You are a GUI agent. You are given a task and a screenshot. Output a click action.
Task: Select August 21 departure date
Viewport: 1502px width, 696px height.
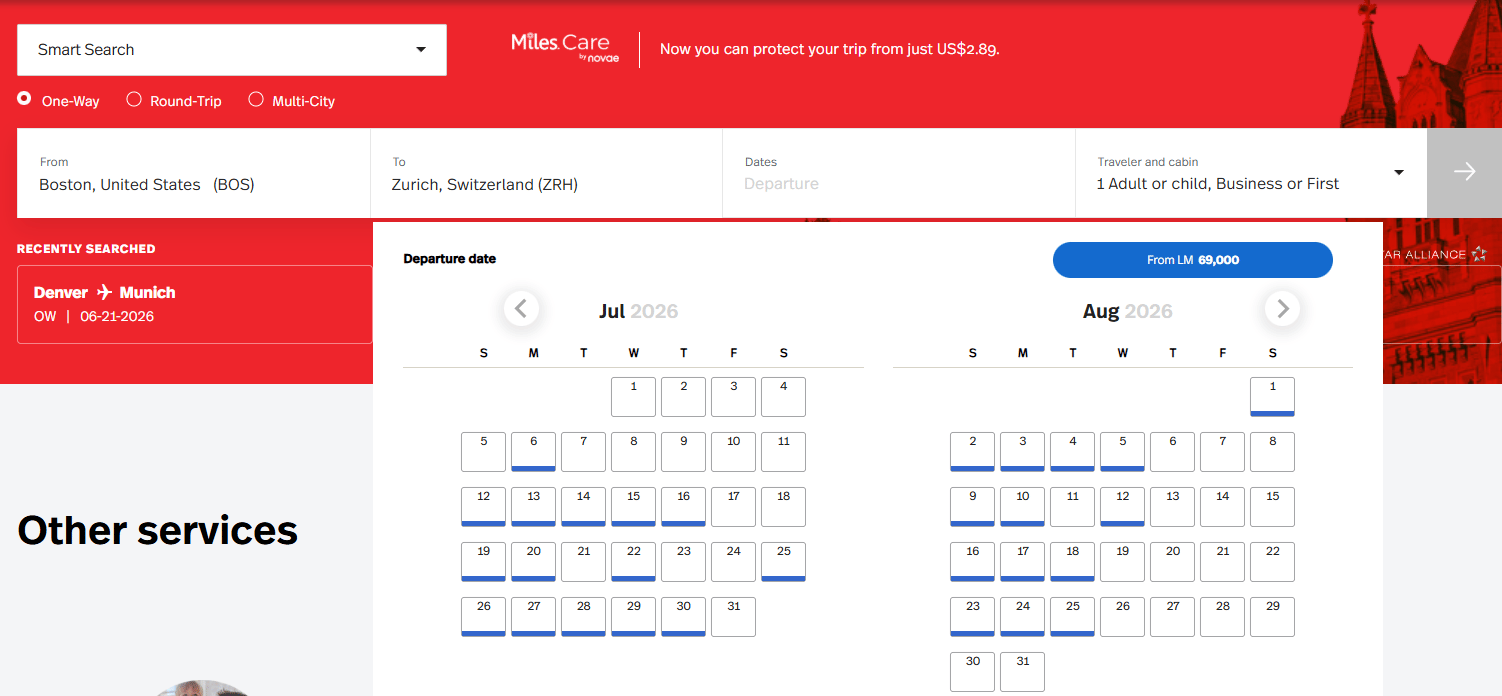coord(1222,562)
